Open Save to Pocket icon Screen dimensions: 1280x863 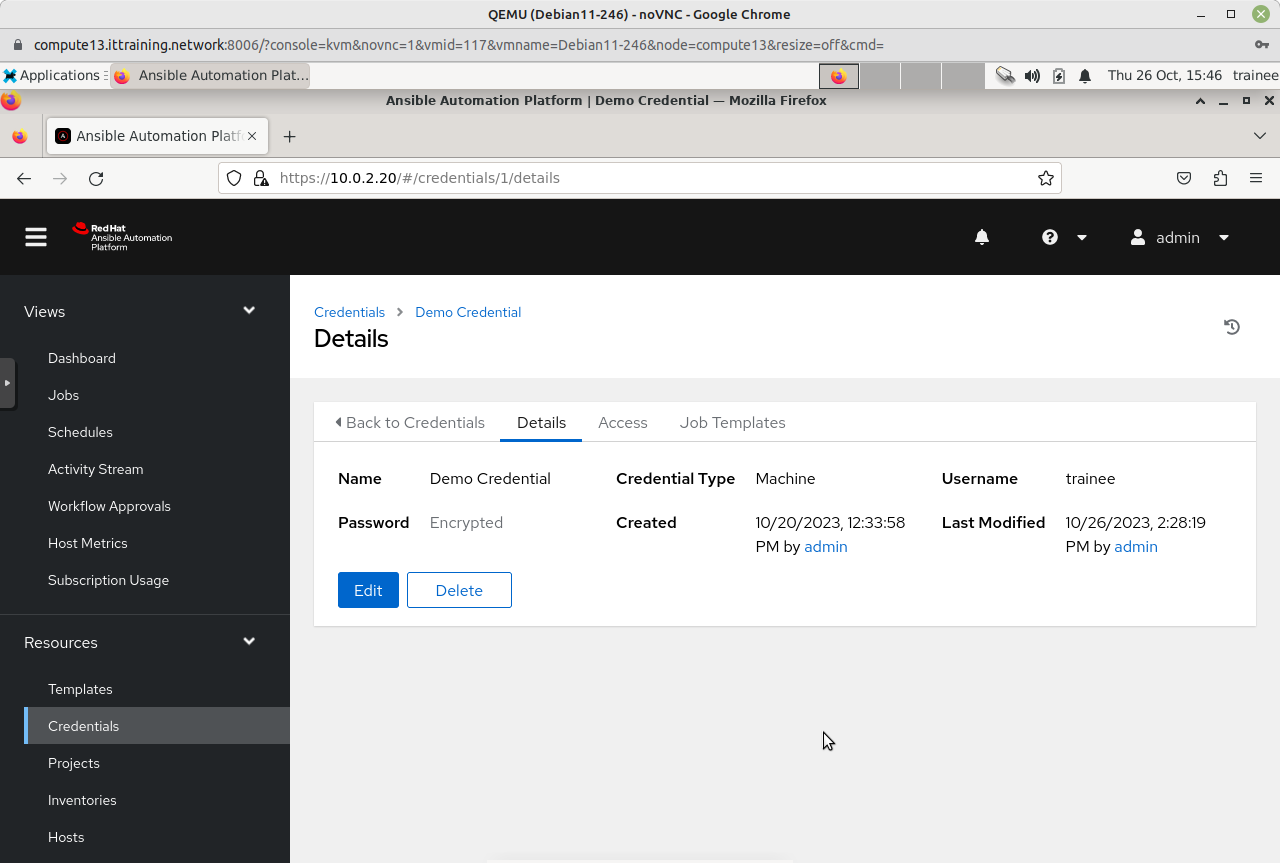click(1184, 178)
